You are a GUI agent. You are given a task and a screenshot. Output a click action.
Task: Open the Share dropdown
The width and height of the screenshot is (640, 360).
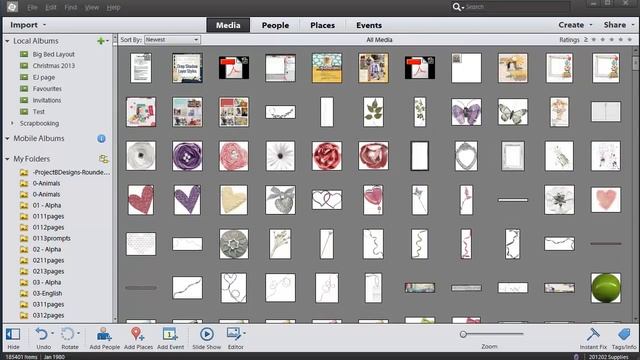tap(618, 25)
